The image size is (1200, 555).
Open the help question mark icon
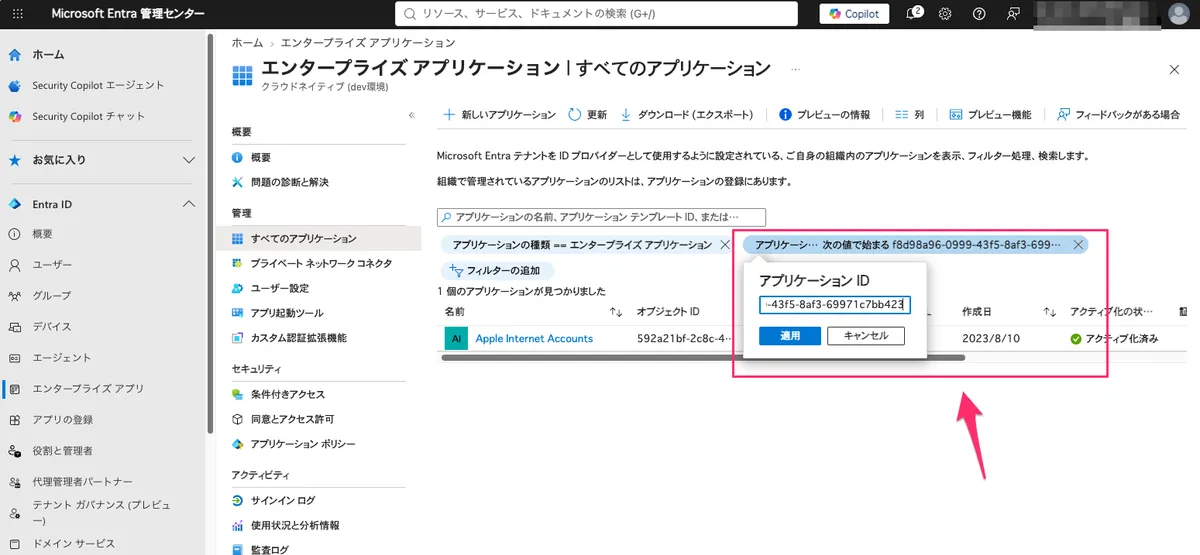click(x=979, y=14)
